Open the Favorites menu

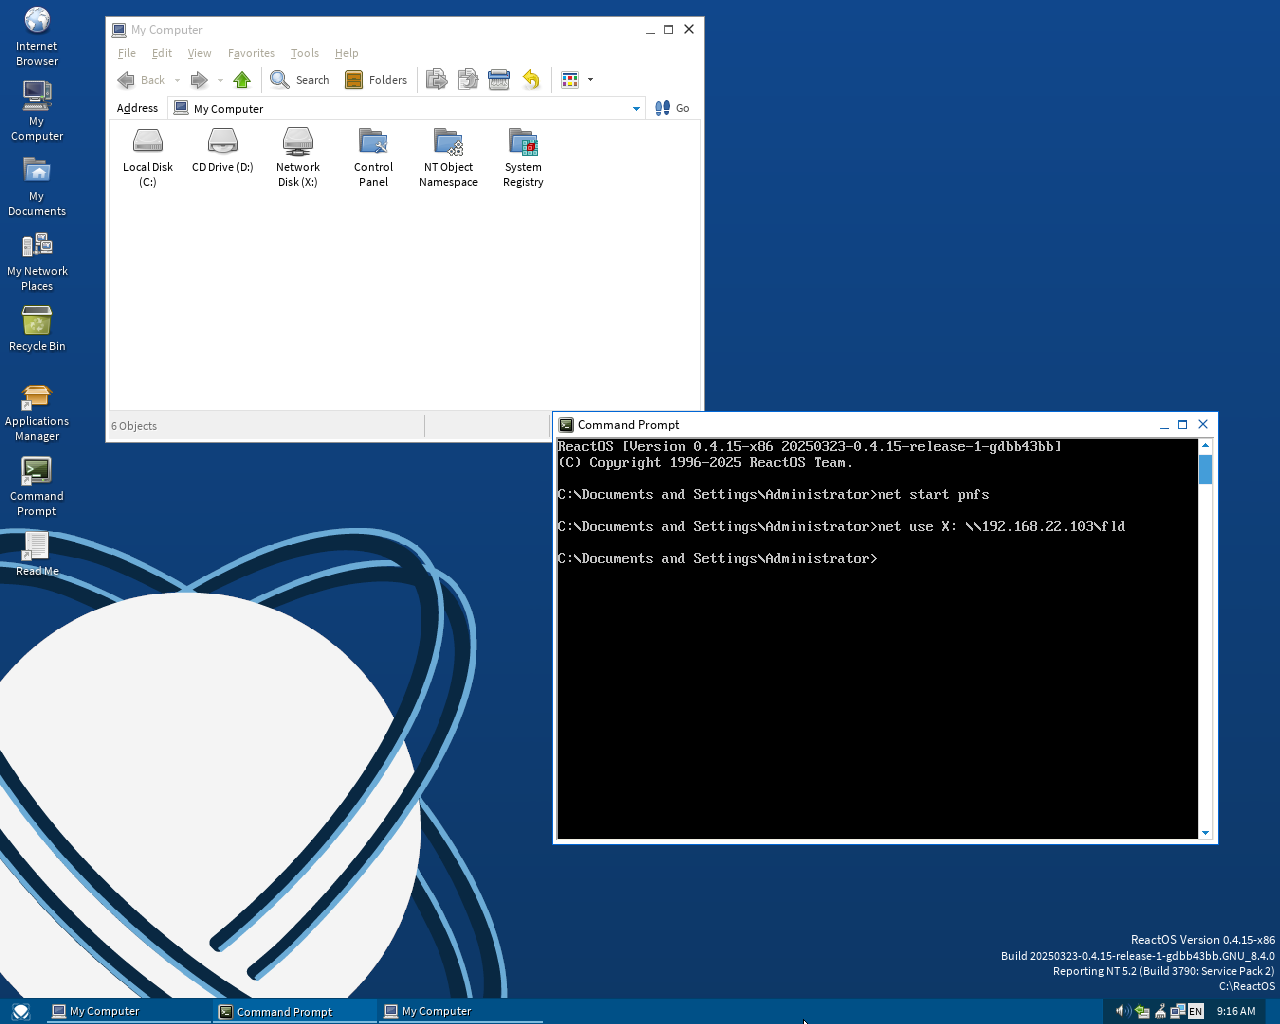251,53
